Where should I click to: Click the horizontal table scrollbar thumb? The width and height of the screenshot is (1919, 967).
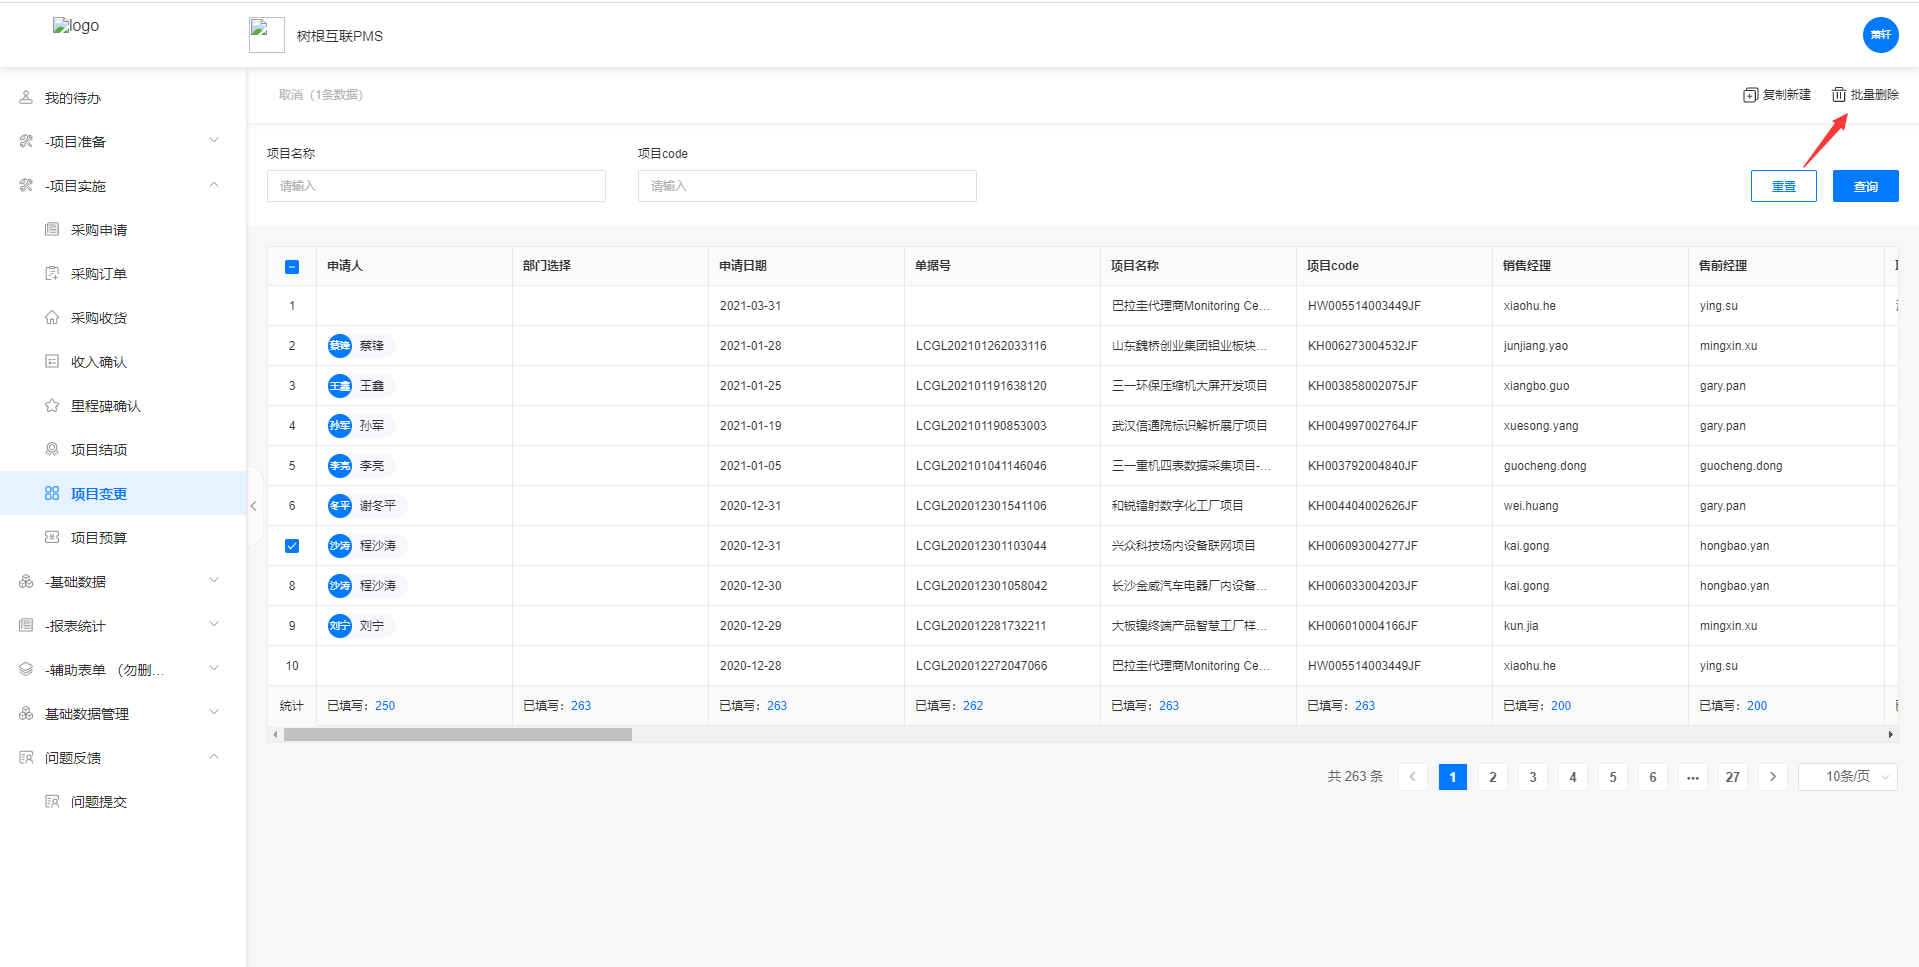(x=458, y=735)
